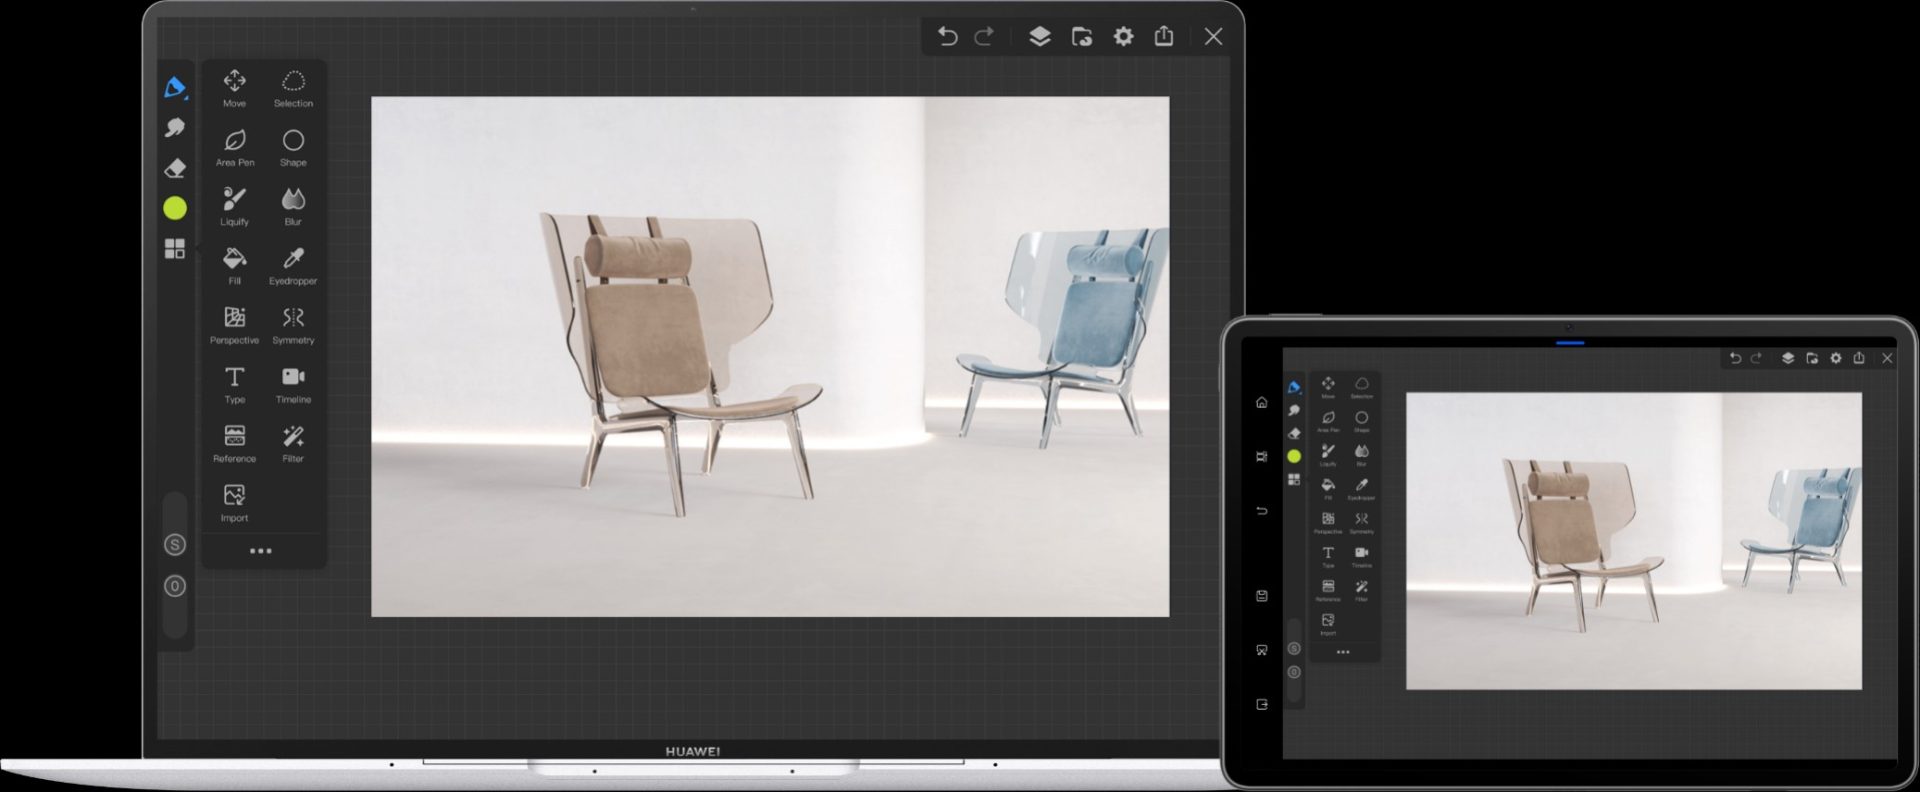1920x792 pixels.
Task: Expand more tools via the laptop's three-dot button
Action: click(260, 551)
